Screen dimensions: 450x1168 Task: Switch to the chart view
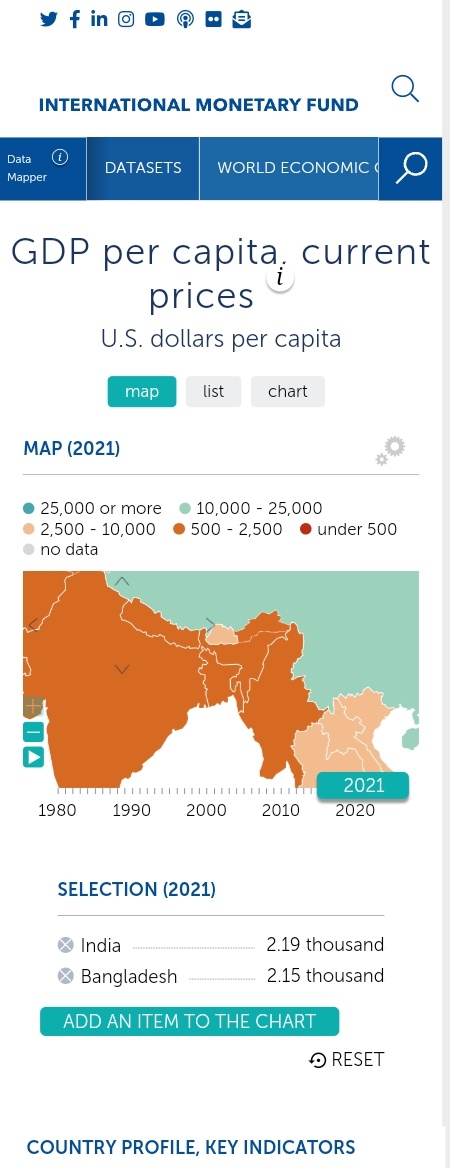click(288, 391)
